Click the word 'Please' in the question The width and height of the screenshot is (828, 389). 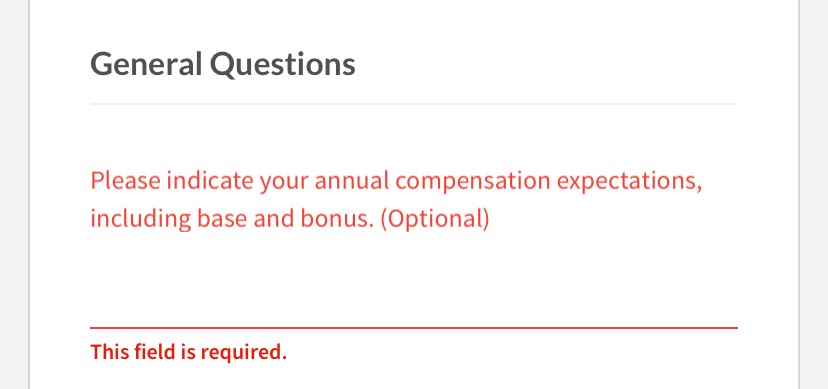click(125, 181)
